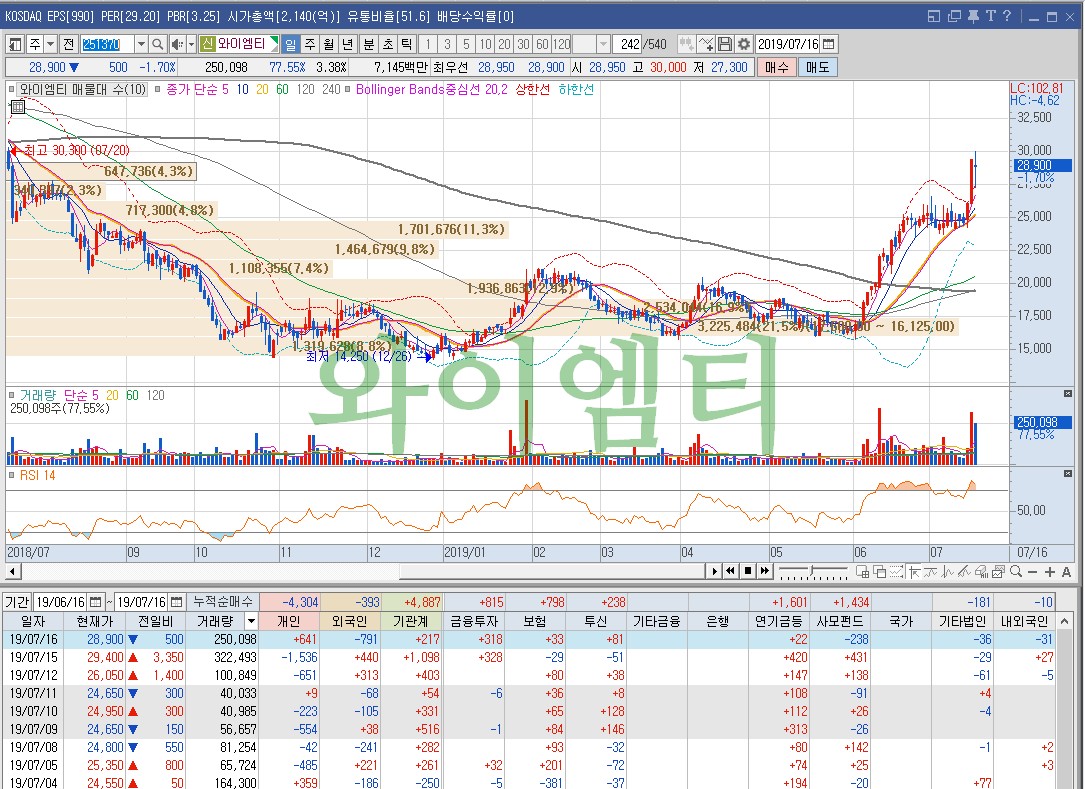Select the 30 interval tab
The height and width of the screenshot is (789, 1085).
click(523, 44)
